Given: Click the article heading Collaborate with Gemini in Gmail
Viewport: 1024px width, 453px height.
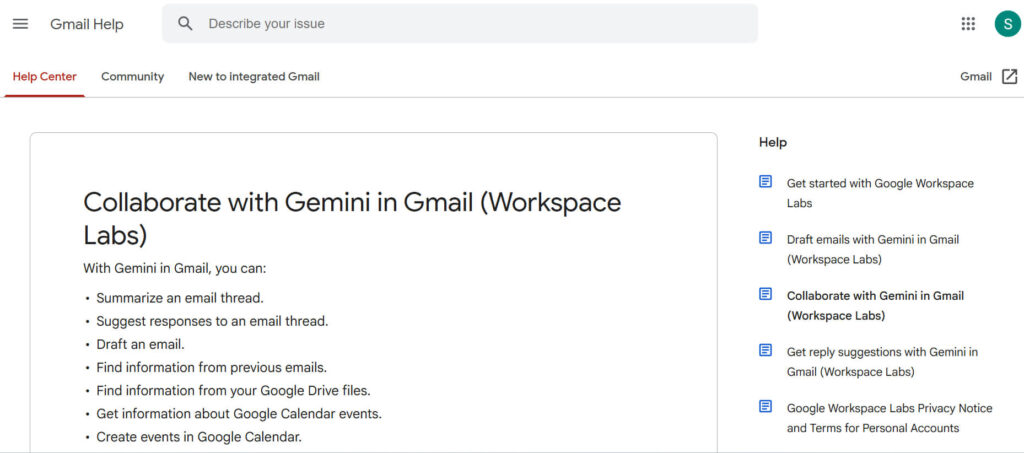Looking at the screenshot, I should [352, 219].
